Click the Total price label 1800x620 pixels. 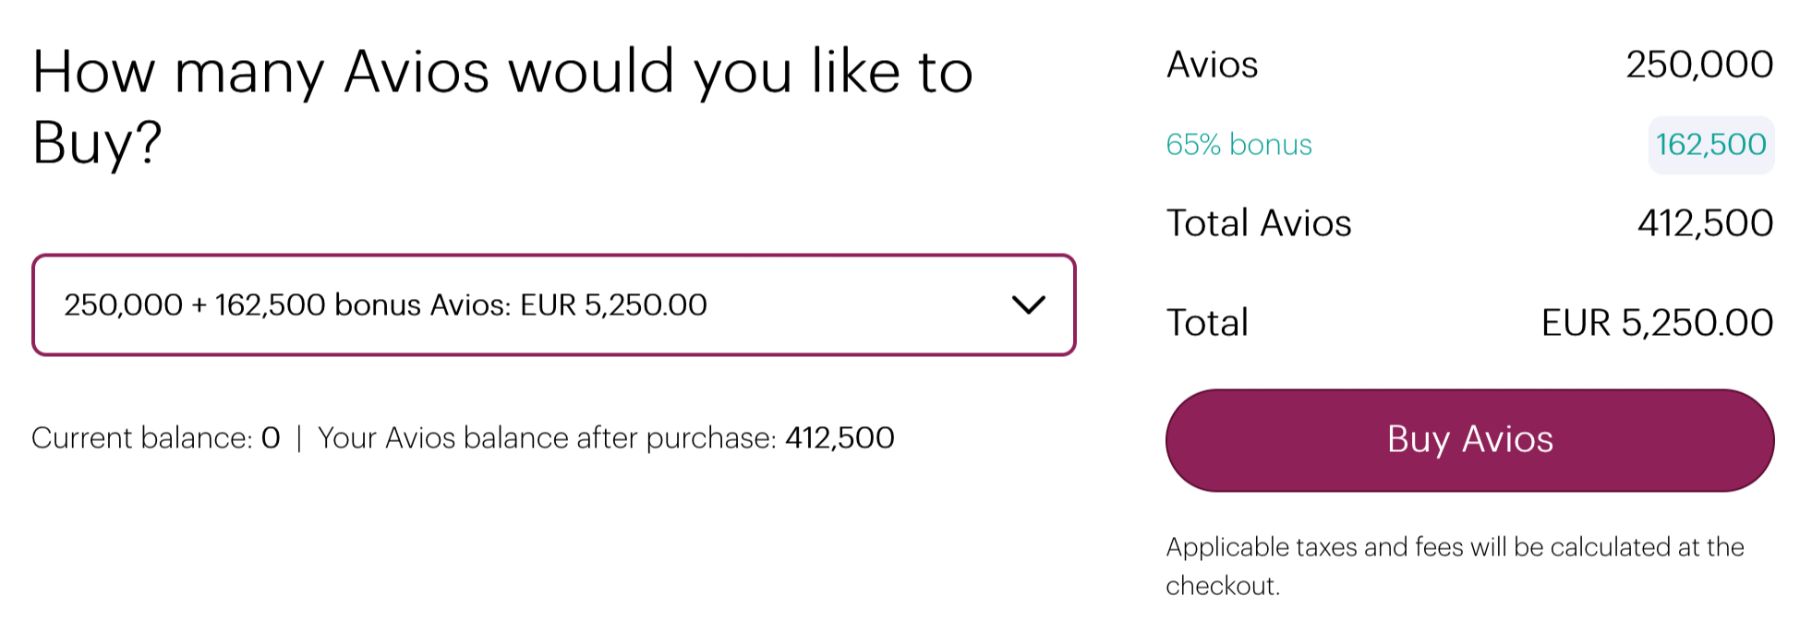1207,323
